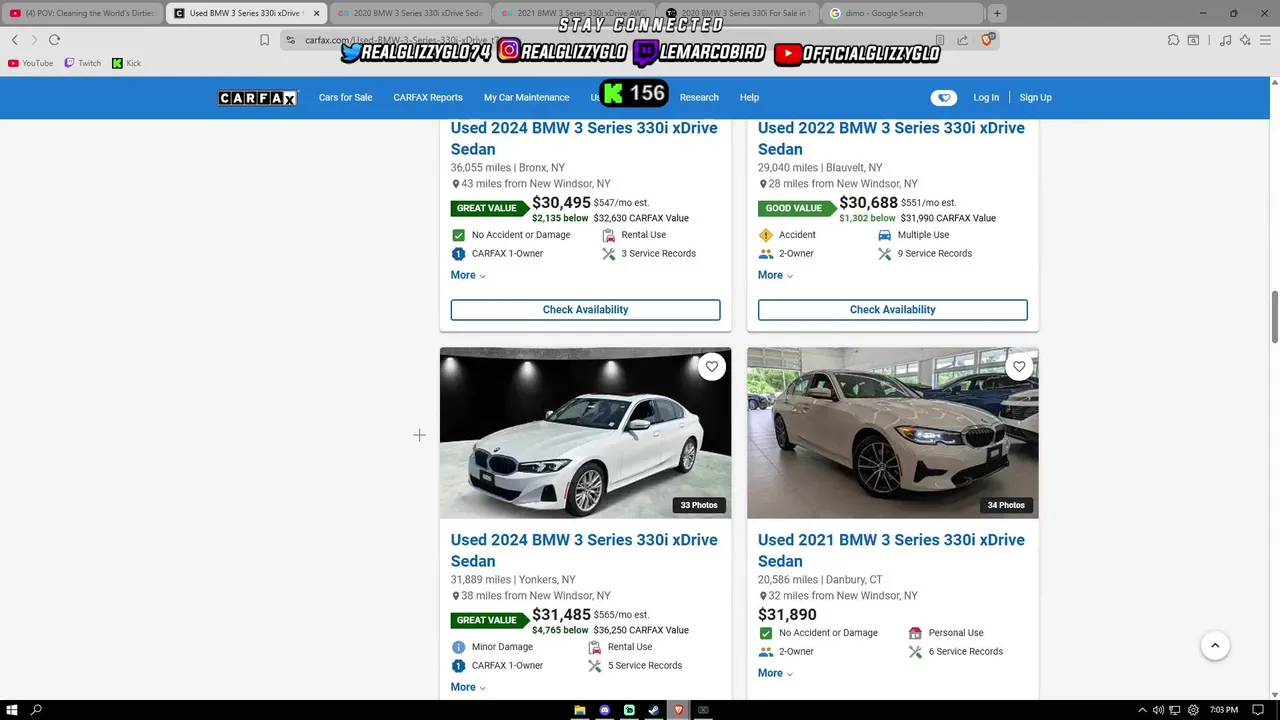
Task: Favorite the white 2024 BMW in Yonkers
Action: (x=711, y=367)
